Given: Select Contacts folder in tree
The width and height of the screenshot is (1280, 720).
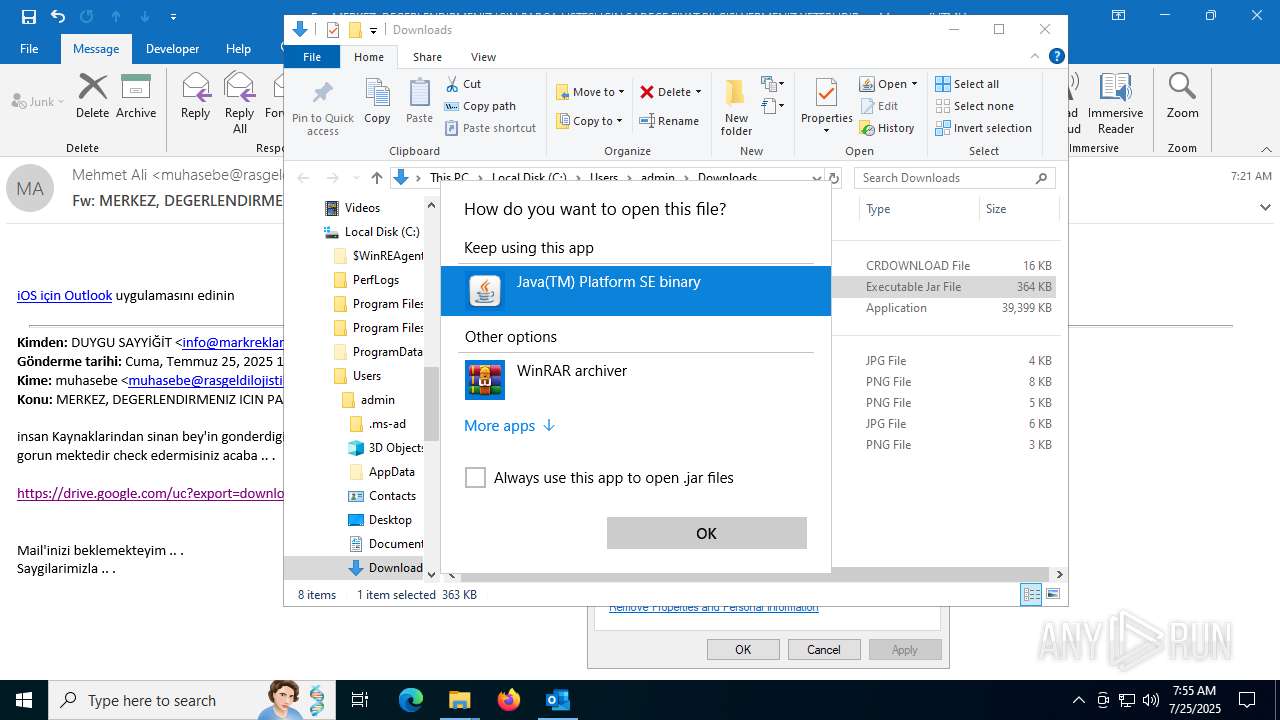Looking at the screenshot, I should click(x=382, y=496).
